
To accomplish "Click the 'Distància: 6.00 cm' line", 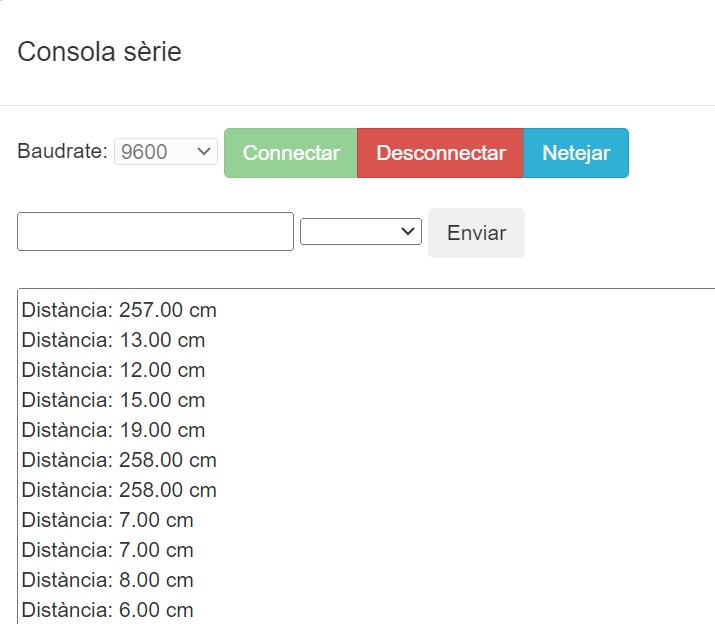I will coord(108,610).
